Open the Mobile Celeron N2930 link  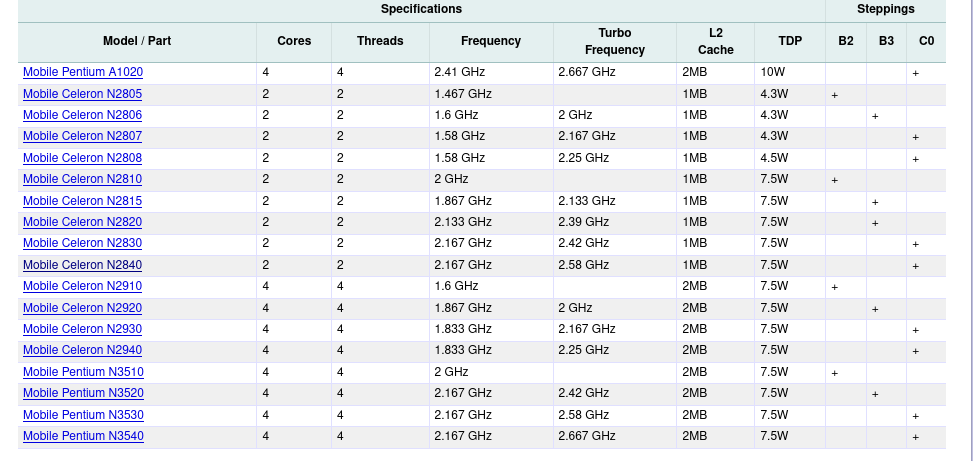83,329
